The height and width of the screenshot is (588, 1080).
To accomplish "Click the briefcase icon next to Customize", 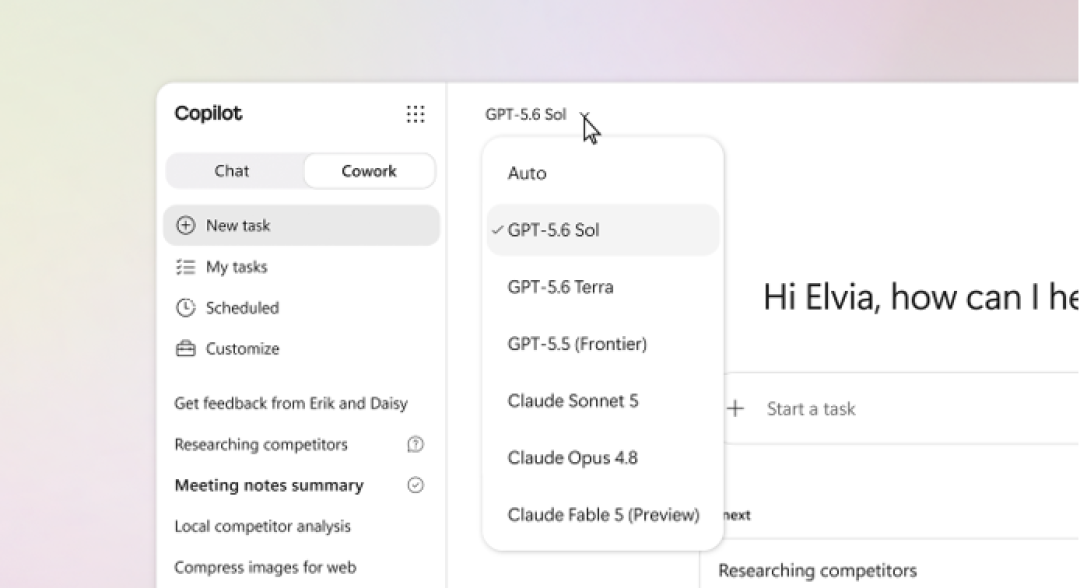I will click(x=185, y=348).
